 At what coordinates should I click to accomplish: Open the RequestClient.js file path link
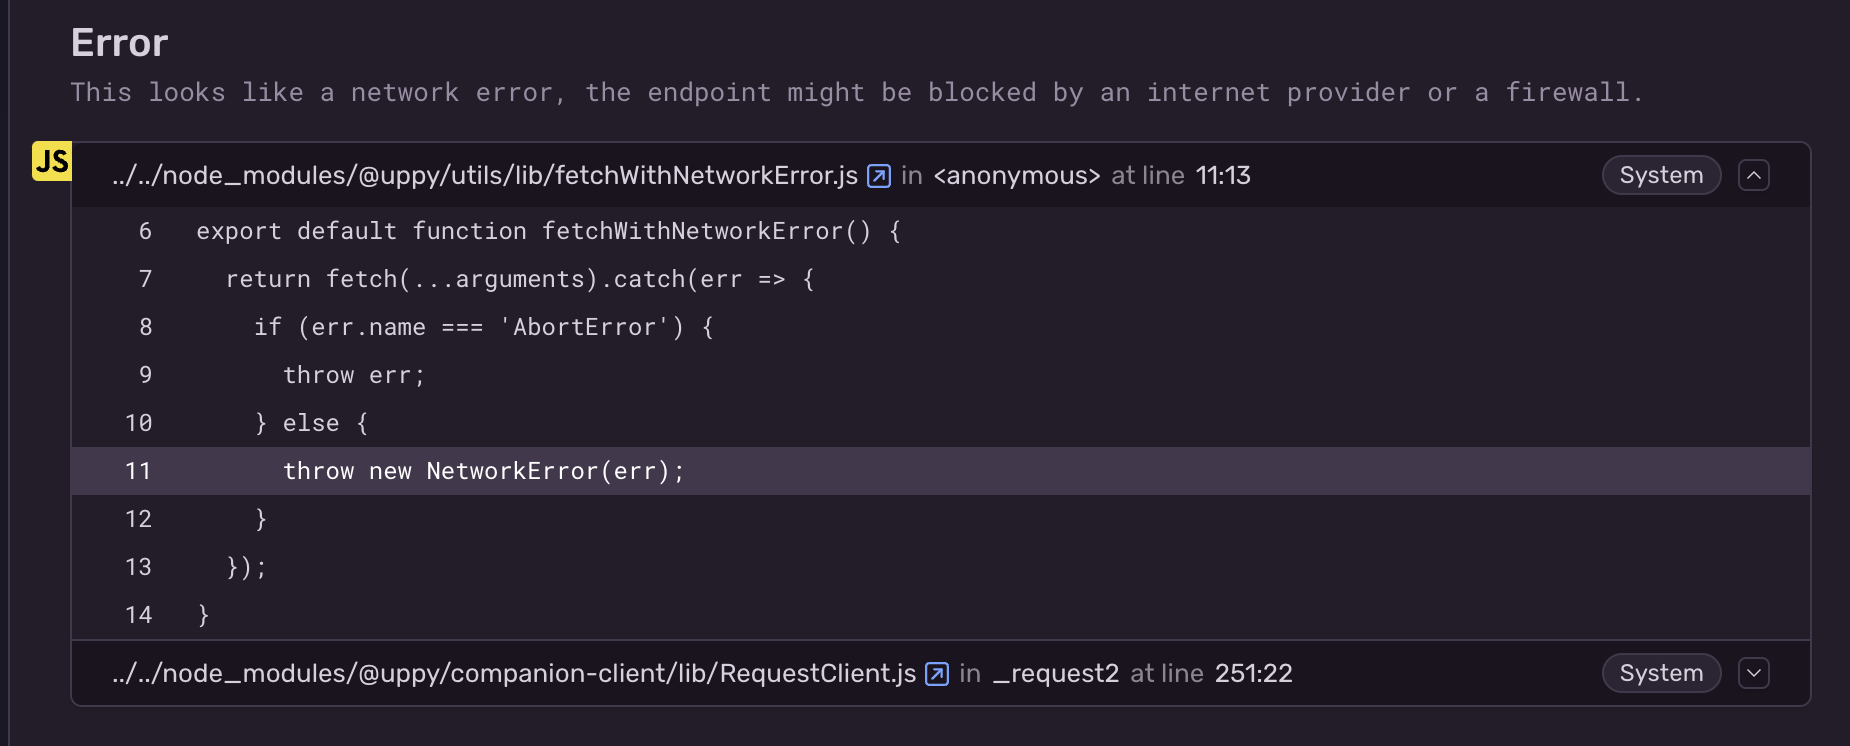point(514,673)
